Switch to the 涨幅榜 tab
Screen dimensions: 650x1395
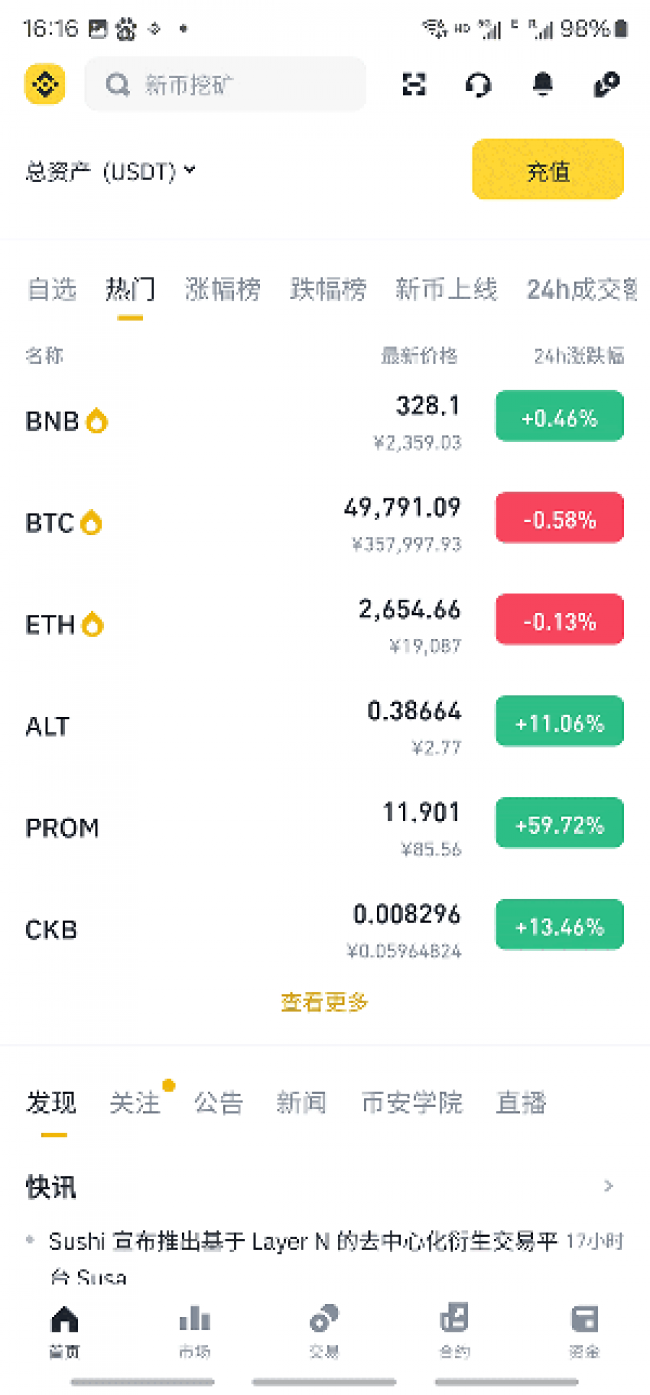pyautogui.click(x=222, y=290)
